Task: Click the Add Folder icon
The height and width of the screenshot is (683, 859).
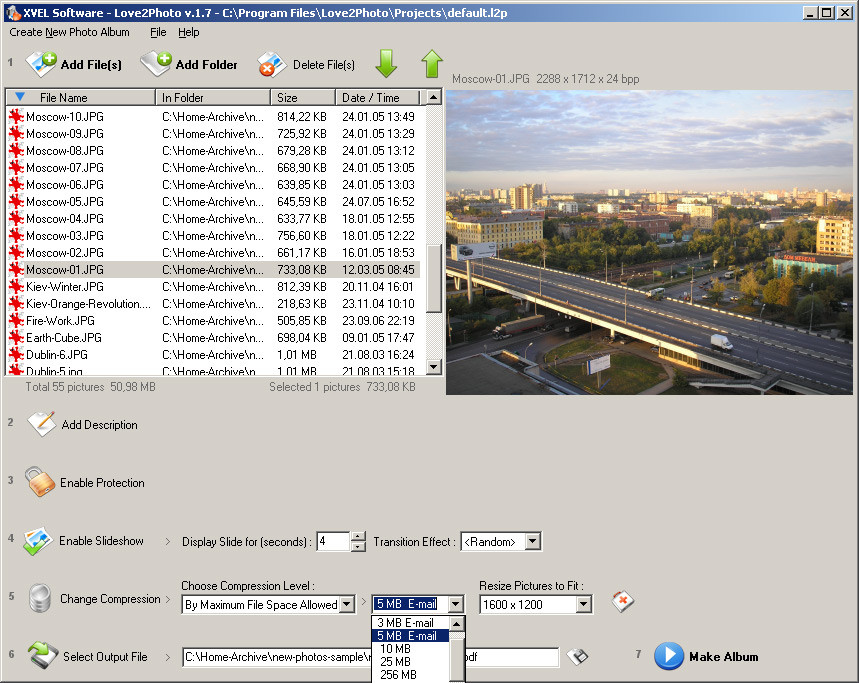Action: (x=157, y=64)
